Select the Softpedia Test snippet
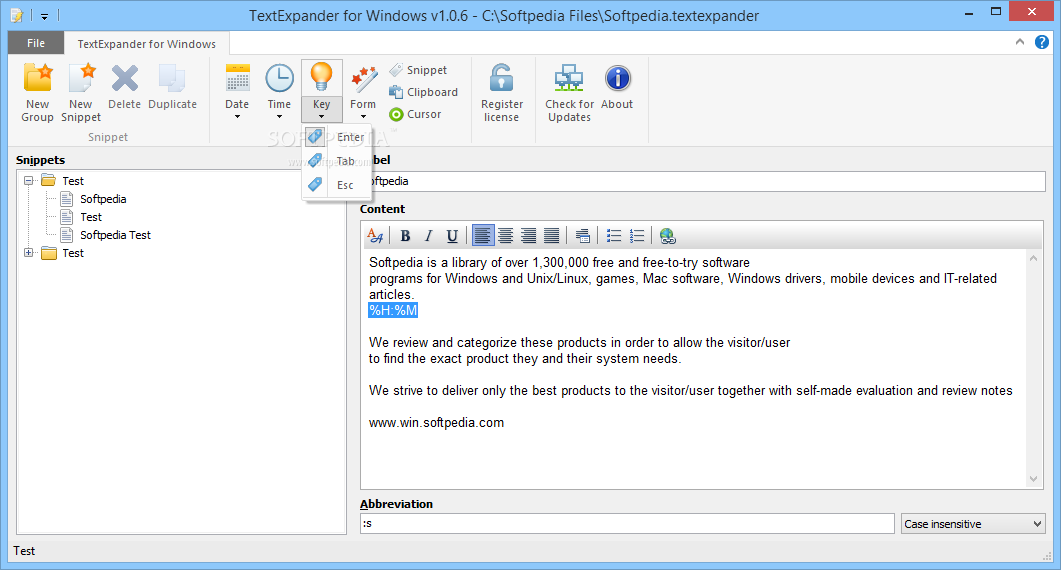Screen dimensions: 1061x570 (115, 235)
